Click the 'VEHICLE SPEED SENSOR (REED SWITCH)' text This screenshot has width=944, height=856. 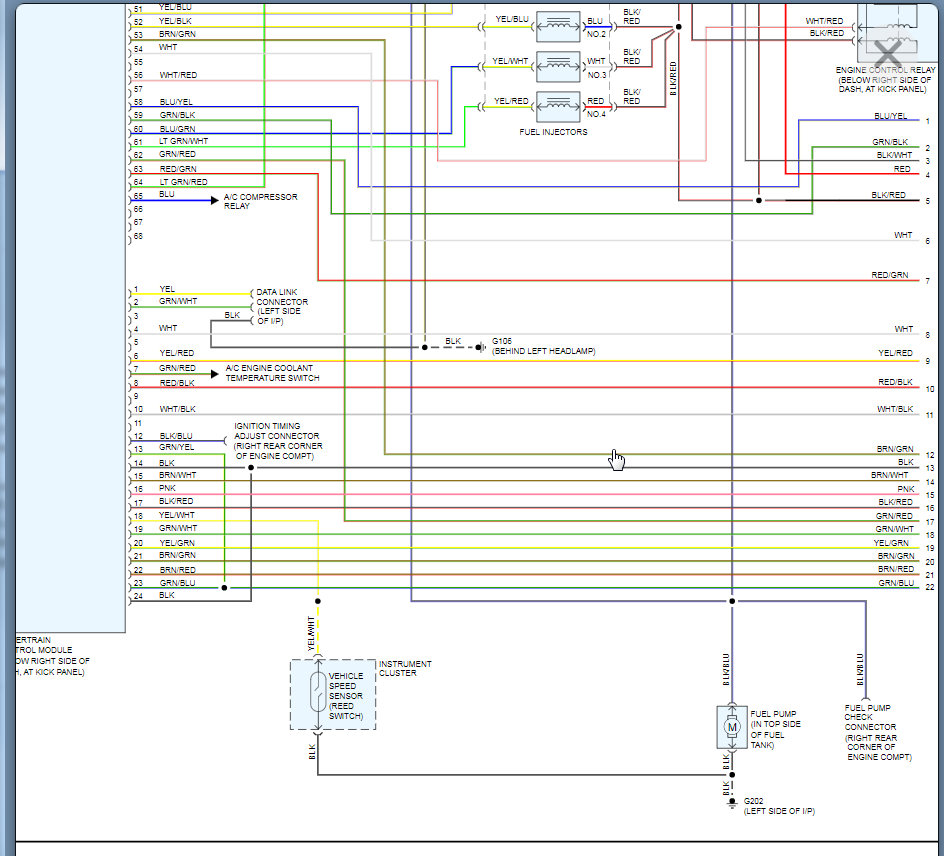click(x=346, y=696)
